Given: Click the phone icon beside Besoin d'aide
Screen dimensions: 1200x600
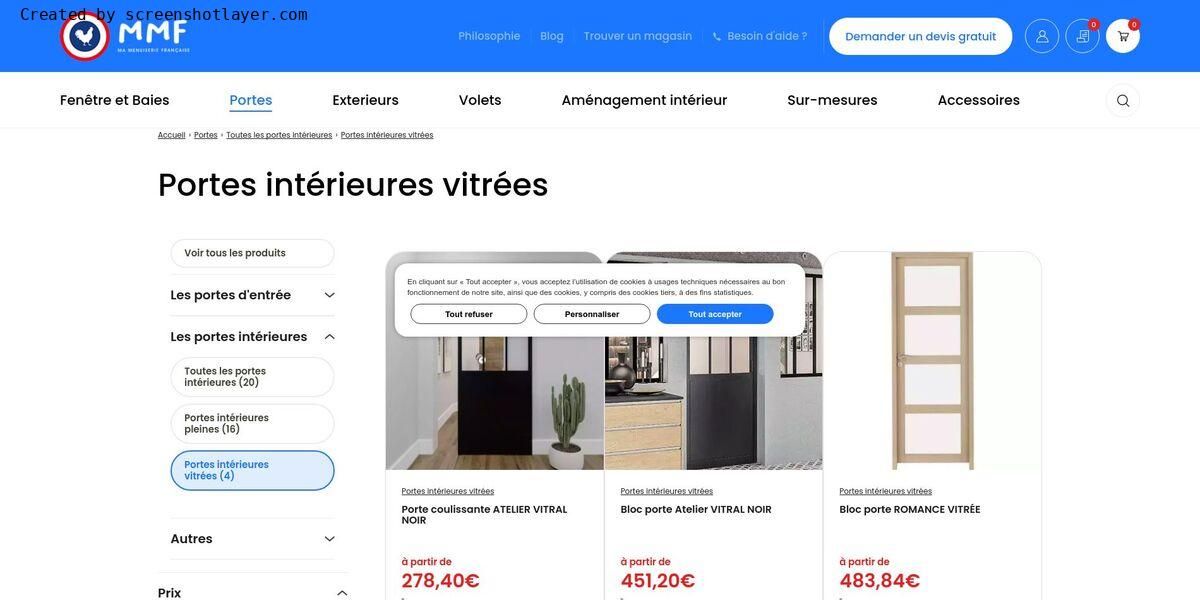Looking at the screenshot, I should [717, 37].
